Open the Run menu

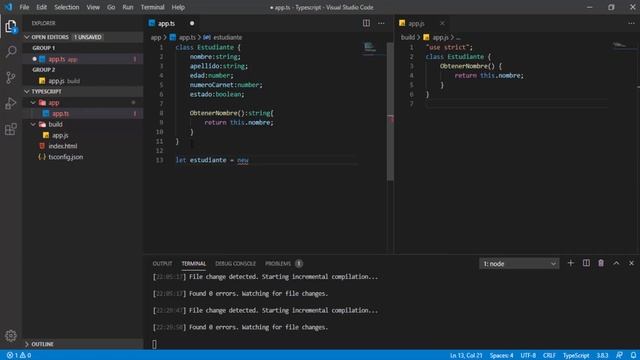(x=128, y=7)
